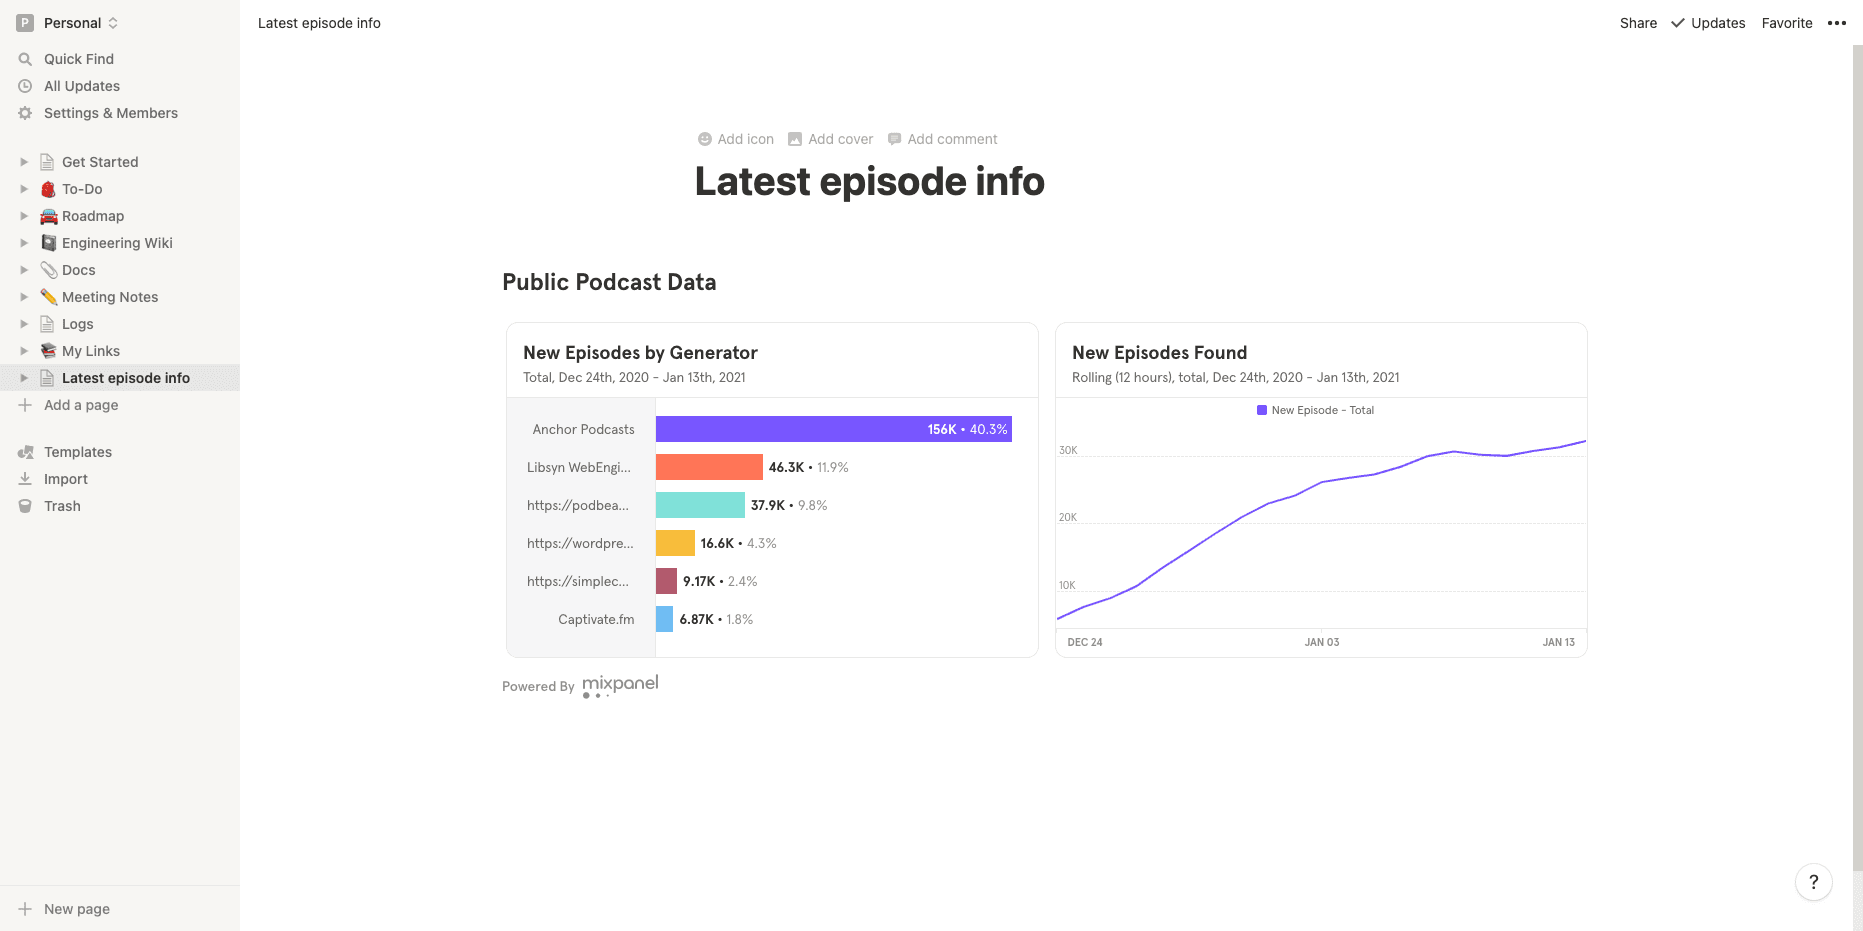Click the Import download icon
1863x931 pixels.
(25, 479)
